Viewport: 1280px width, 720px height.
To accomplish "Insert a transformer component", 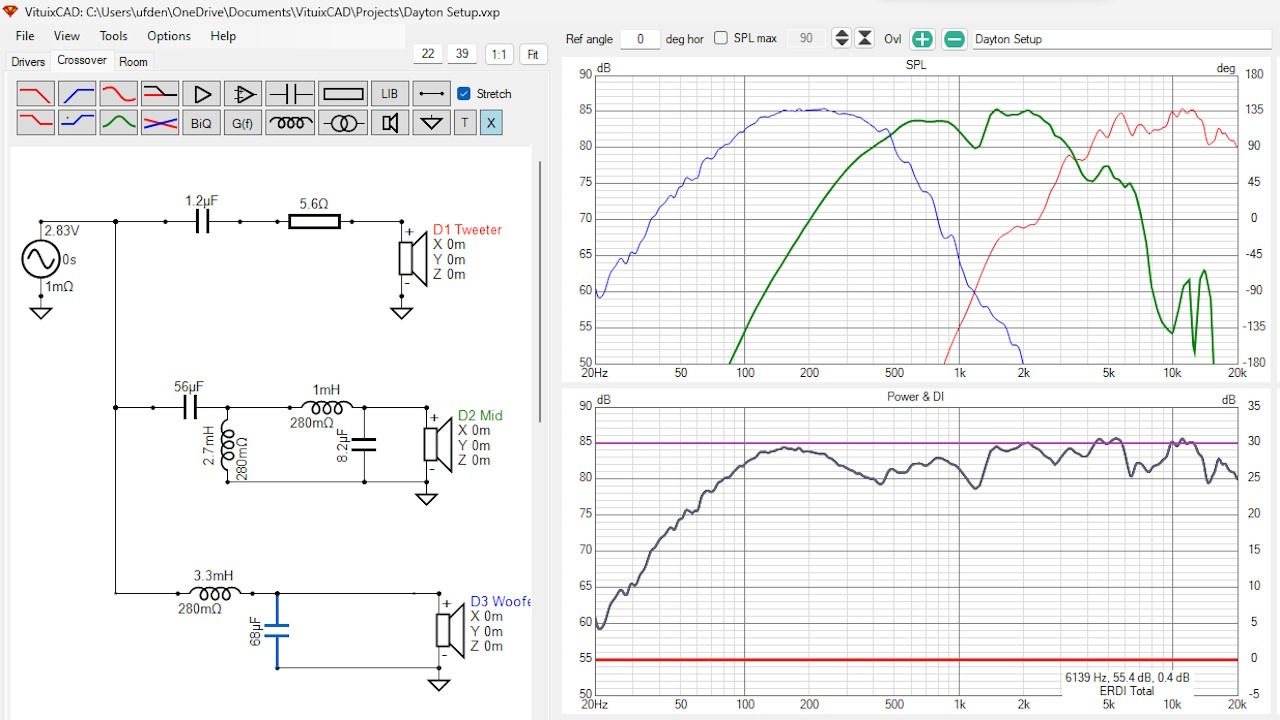I will (343, 123).
